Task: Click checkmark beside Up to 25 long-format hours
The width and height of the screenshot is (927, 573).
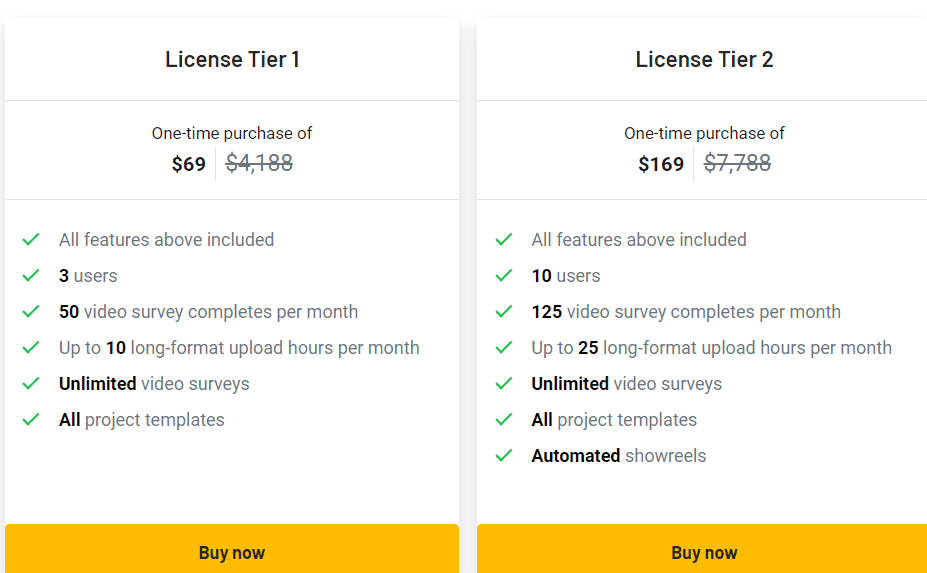Action: [504, 348]
